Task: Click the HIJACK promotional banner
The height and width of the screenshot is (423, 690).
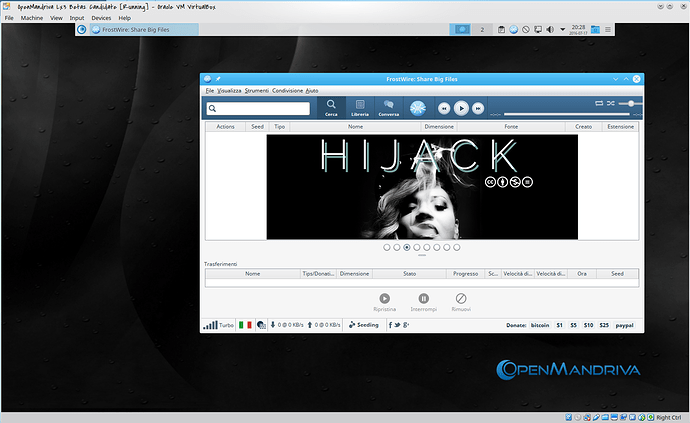Action: point(422,187)
